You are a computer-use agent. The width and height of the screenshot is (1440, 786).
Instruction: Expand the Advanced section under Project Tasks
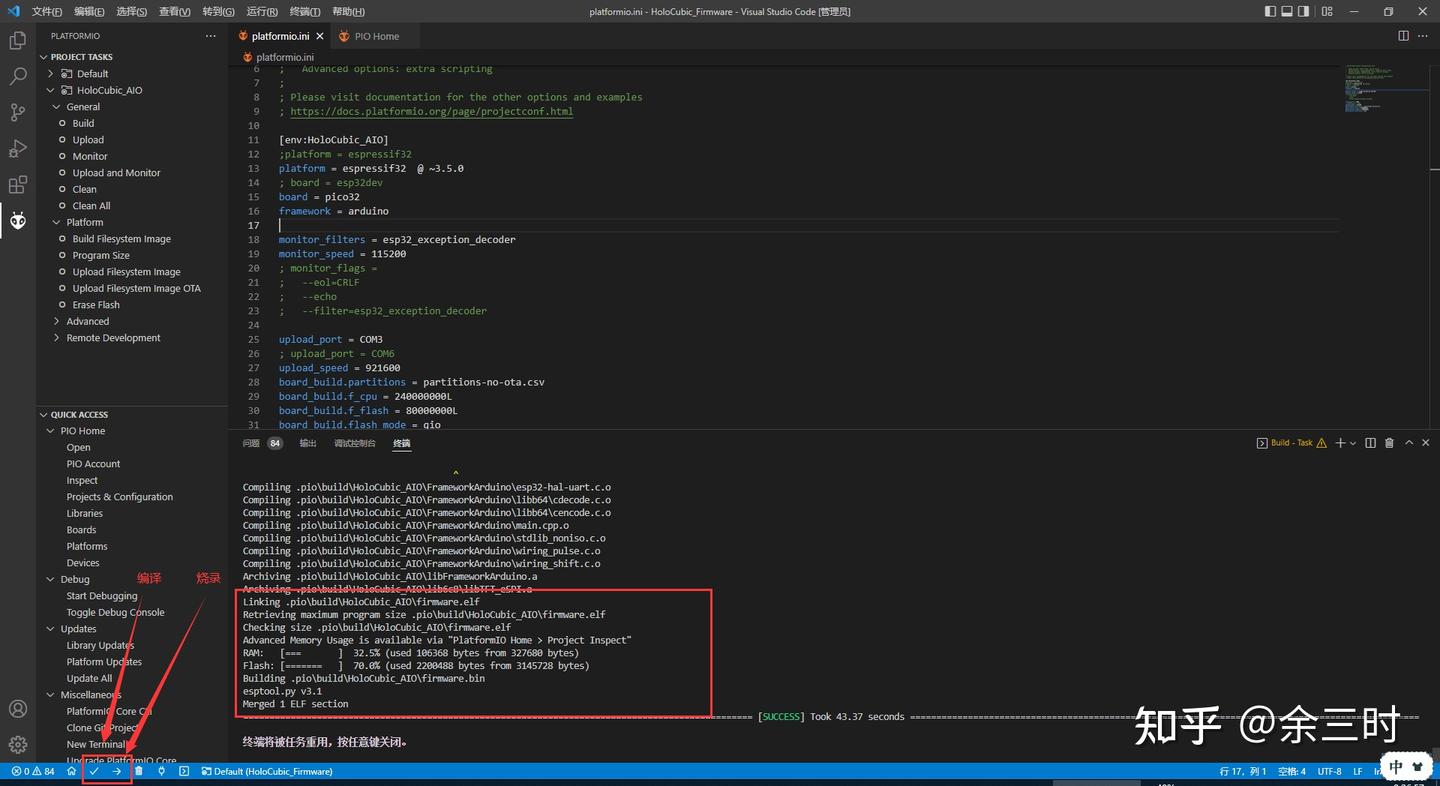(x=87, y=321)
